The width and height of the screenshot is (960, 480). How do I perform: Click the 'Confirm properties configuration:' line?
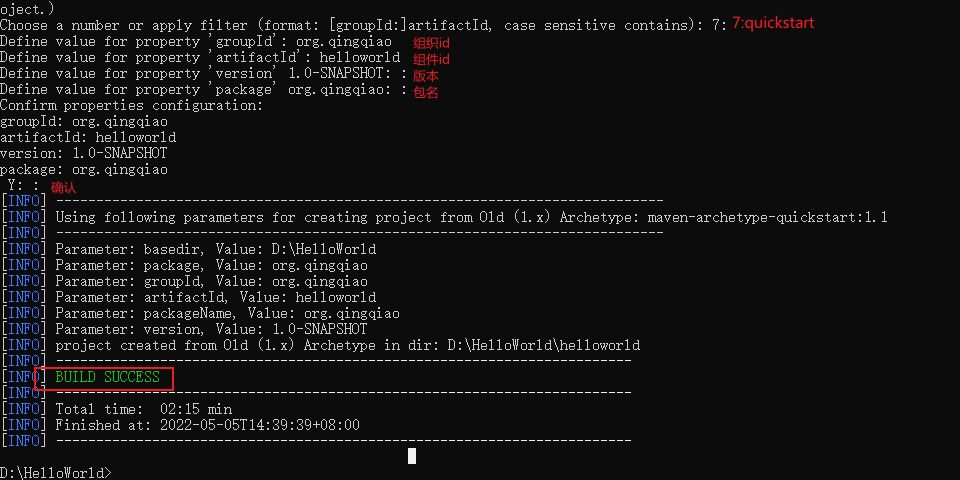tap(131, 105)
